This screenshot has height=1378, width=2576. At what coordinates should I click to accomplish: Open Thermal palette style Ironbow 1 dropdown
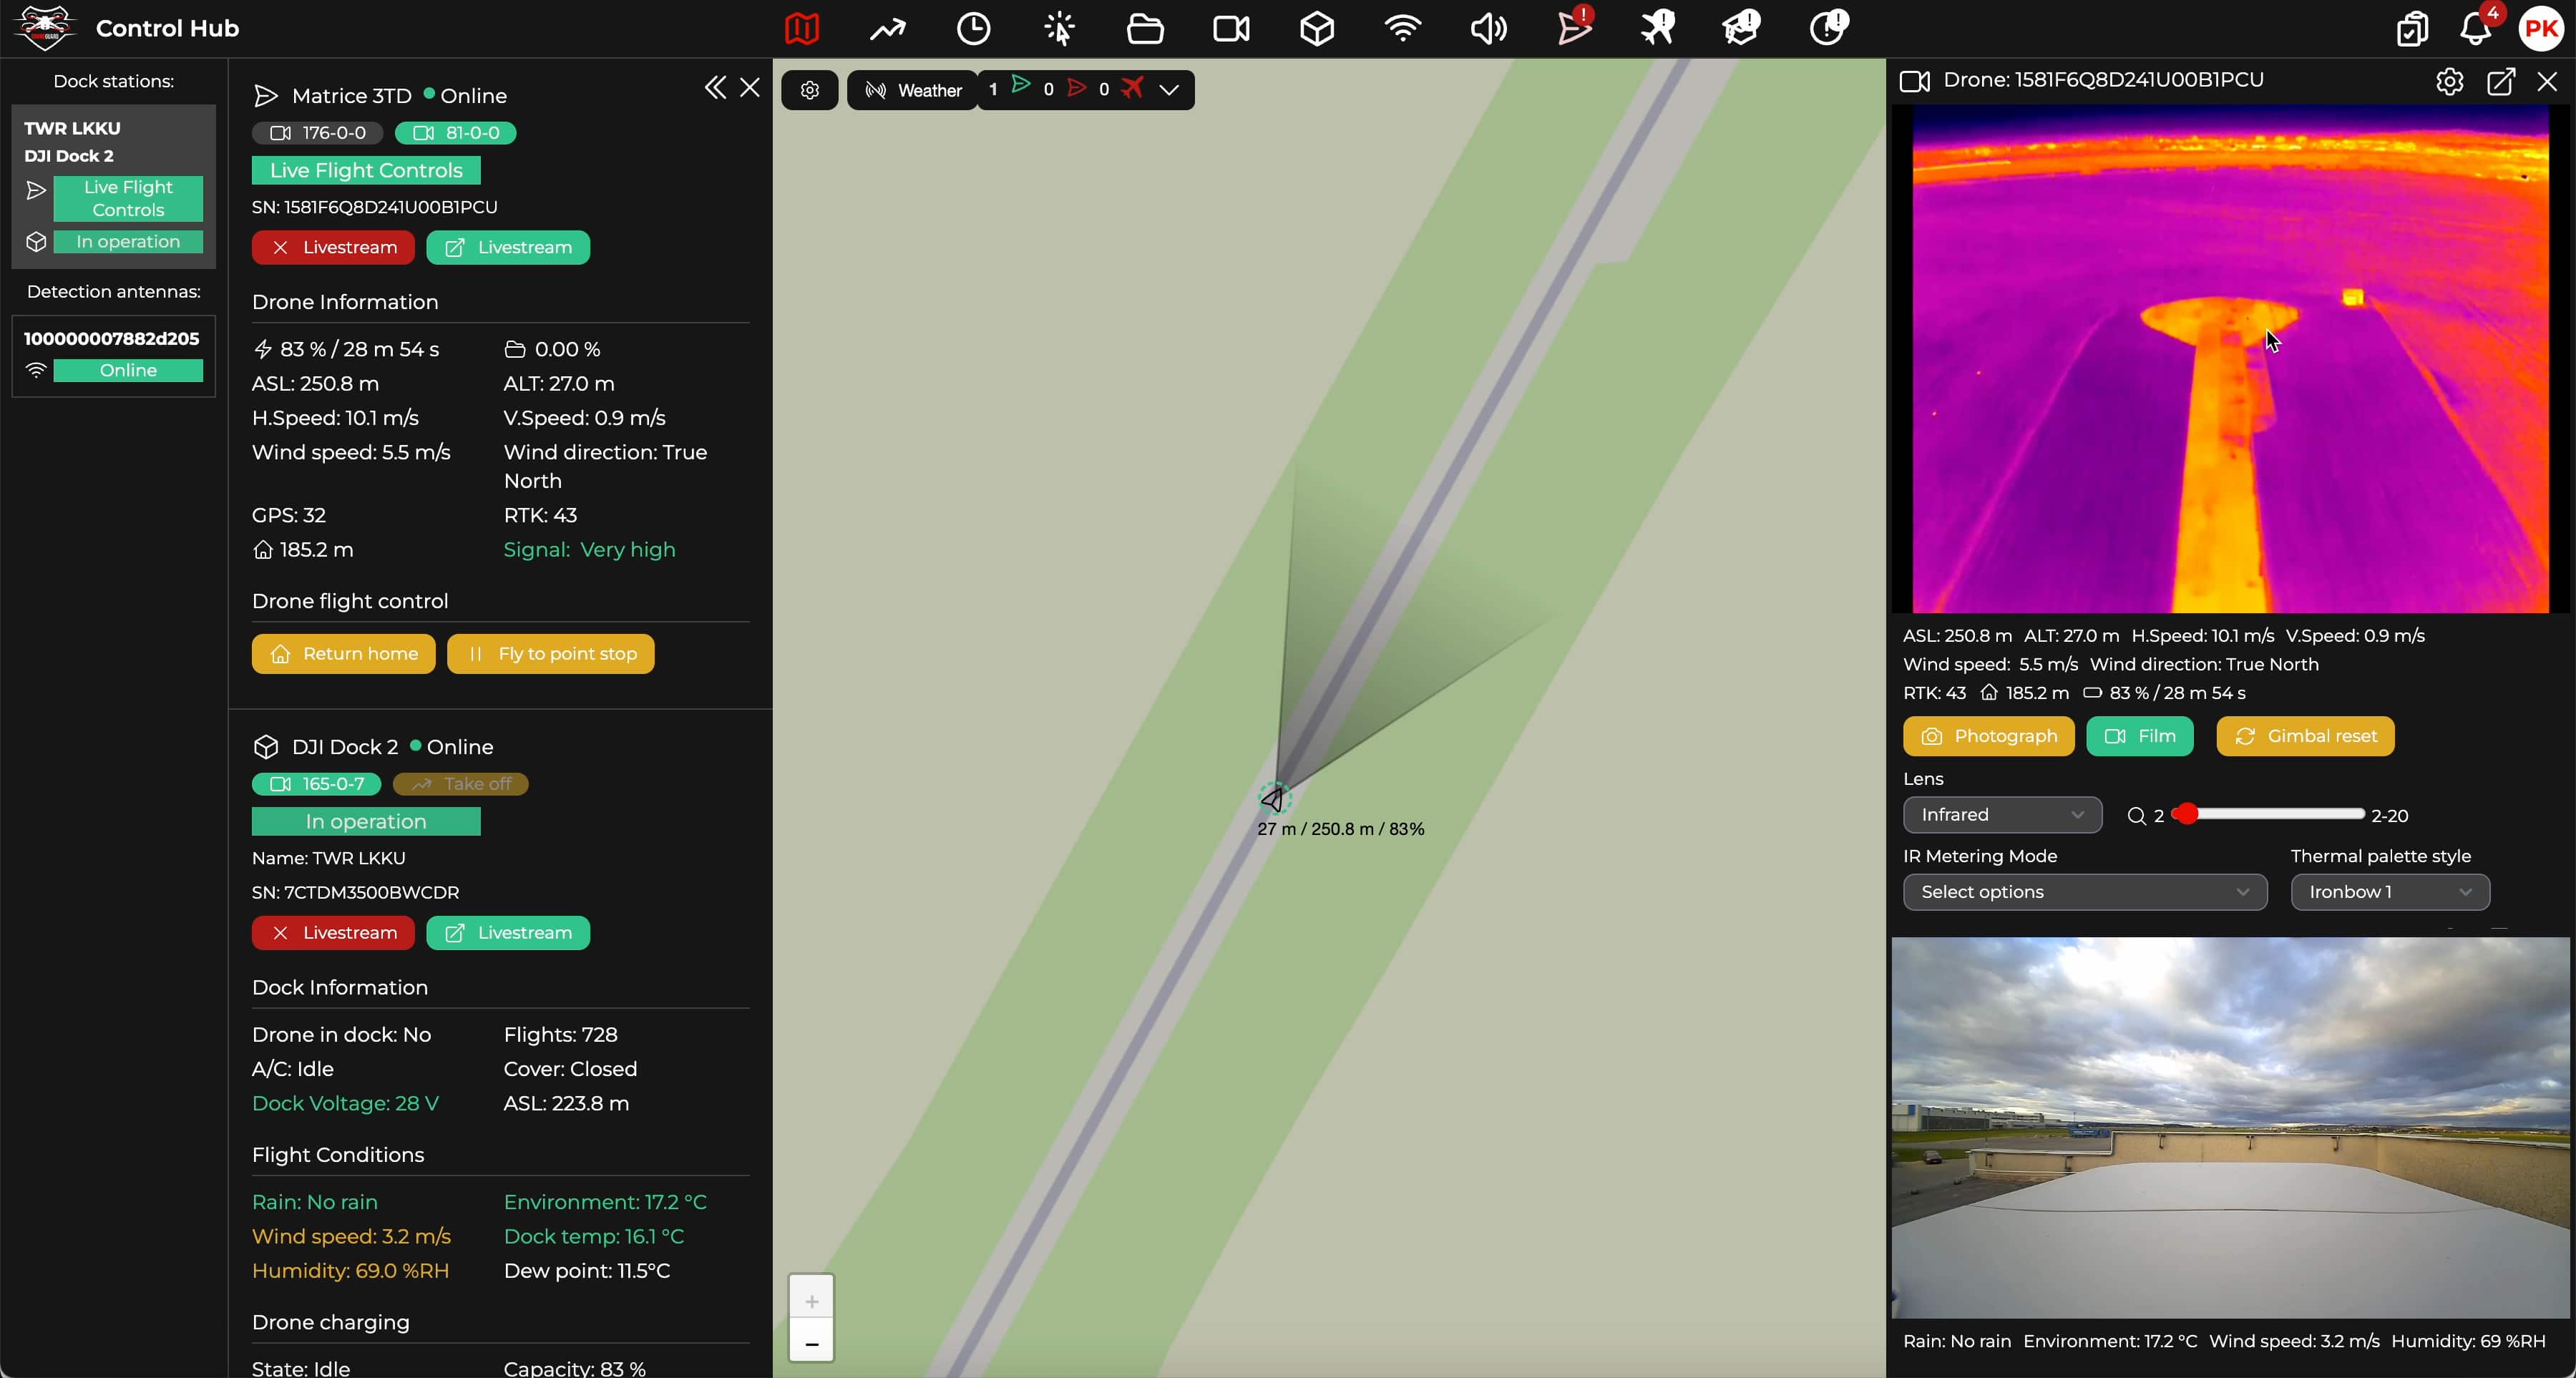coord(2389,892)
